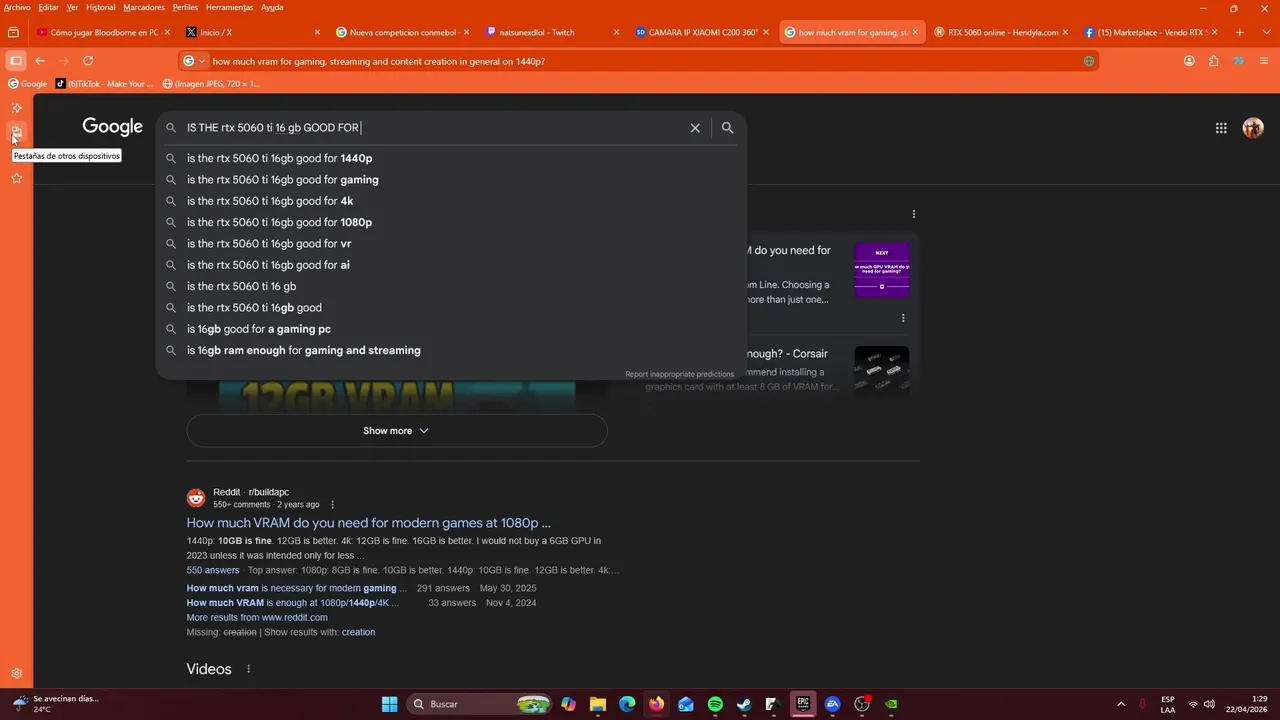Open the Google bookmark in bookmarks bar

click(28, 84)
